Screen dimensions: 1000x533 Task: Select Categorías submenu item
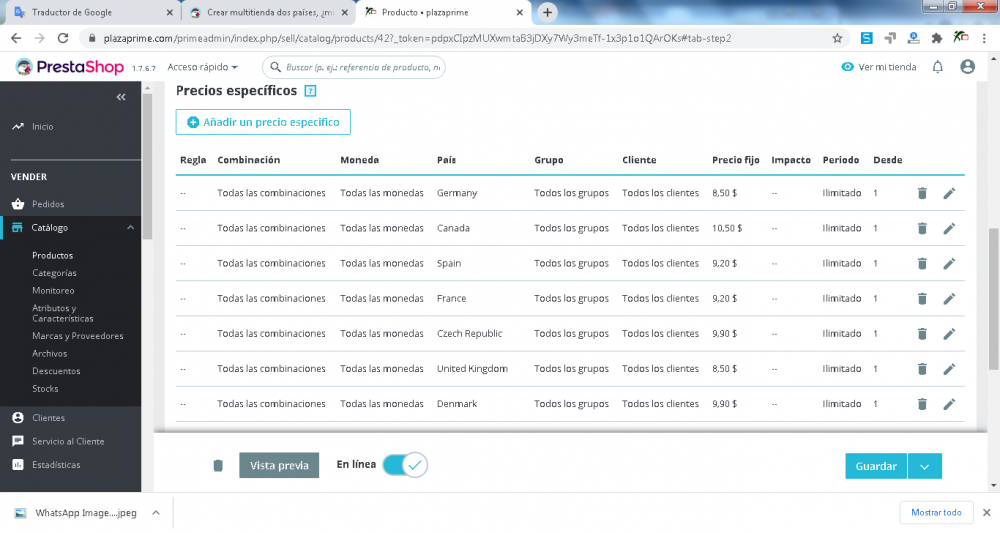54,273
